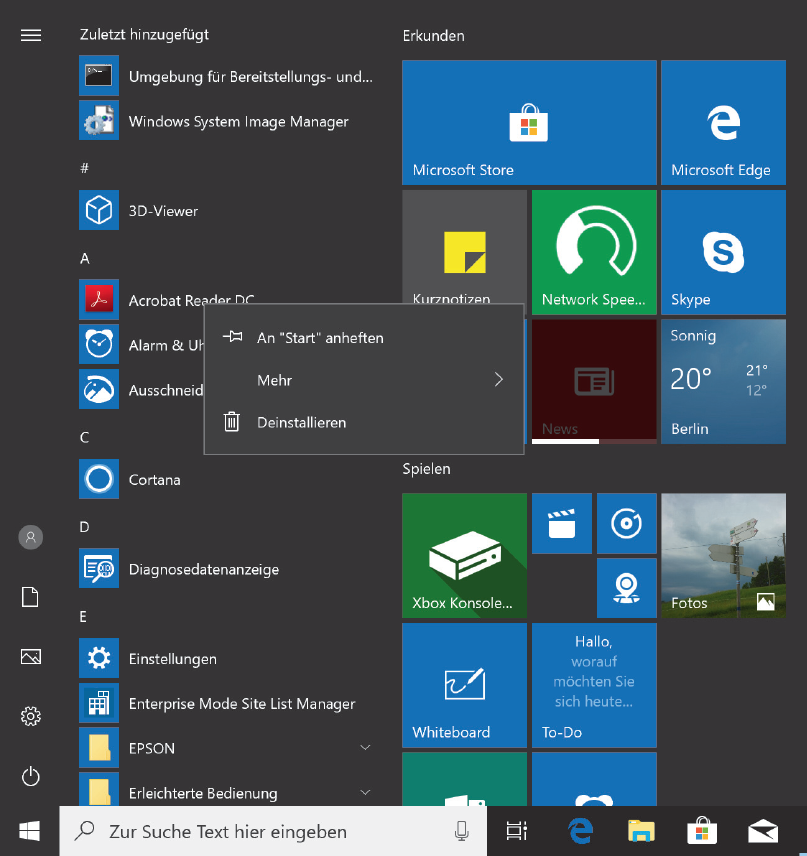Launch Cortana from the app list

tap(227, 479)
